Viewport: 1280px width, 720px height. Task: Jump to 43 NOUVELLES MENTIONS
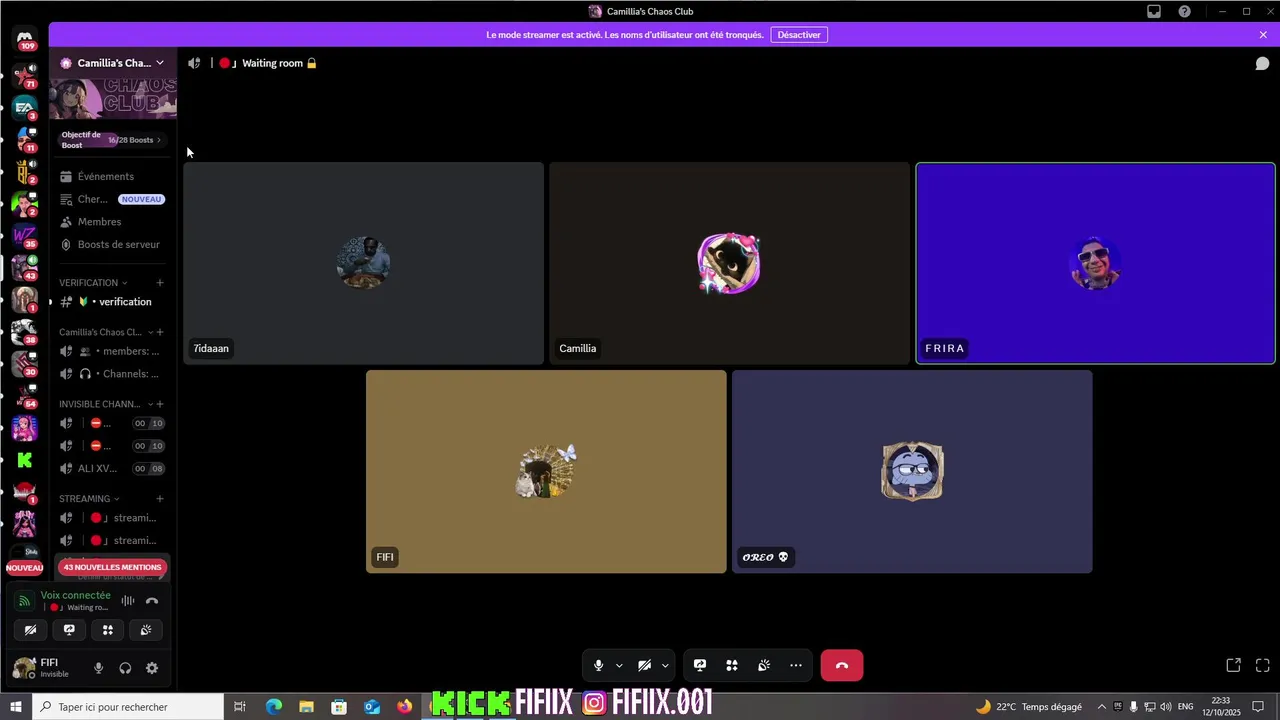click(x=112, y=567)
